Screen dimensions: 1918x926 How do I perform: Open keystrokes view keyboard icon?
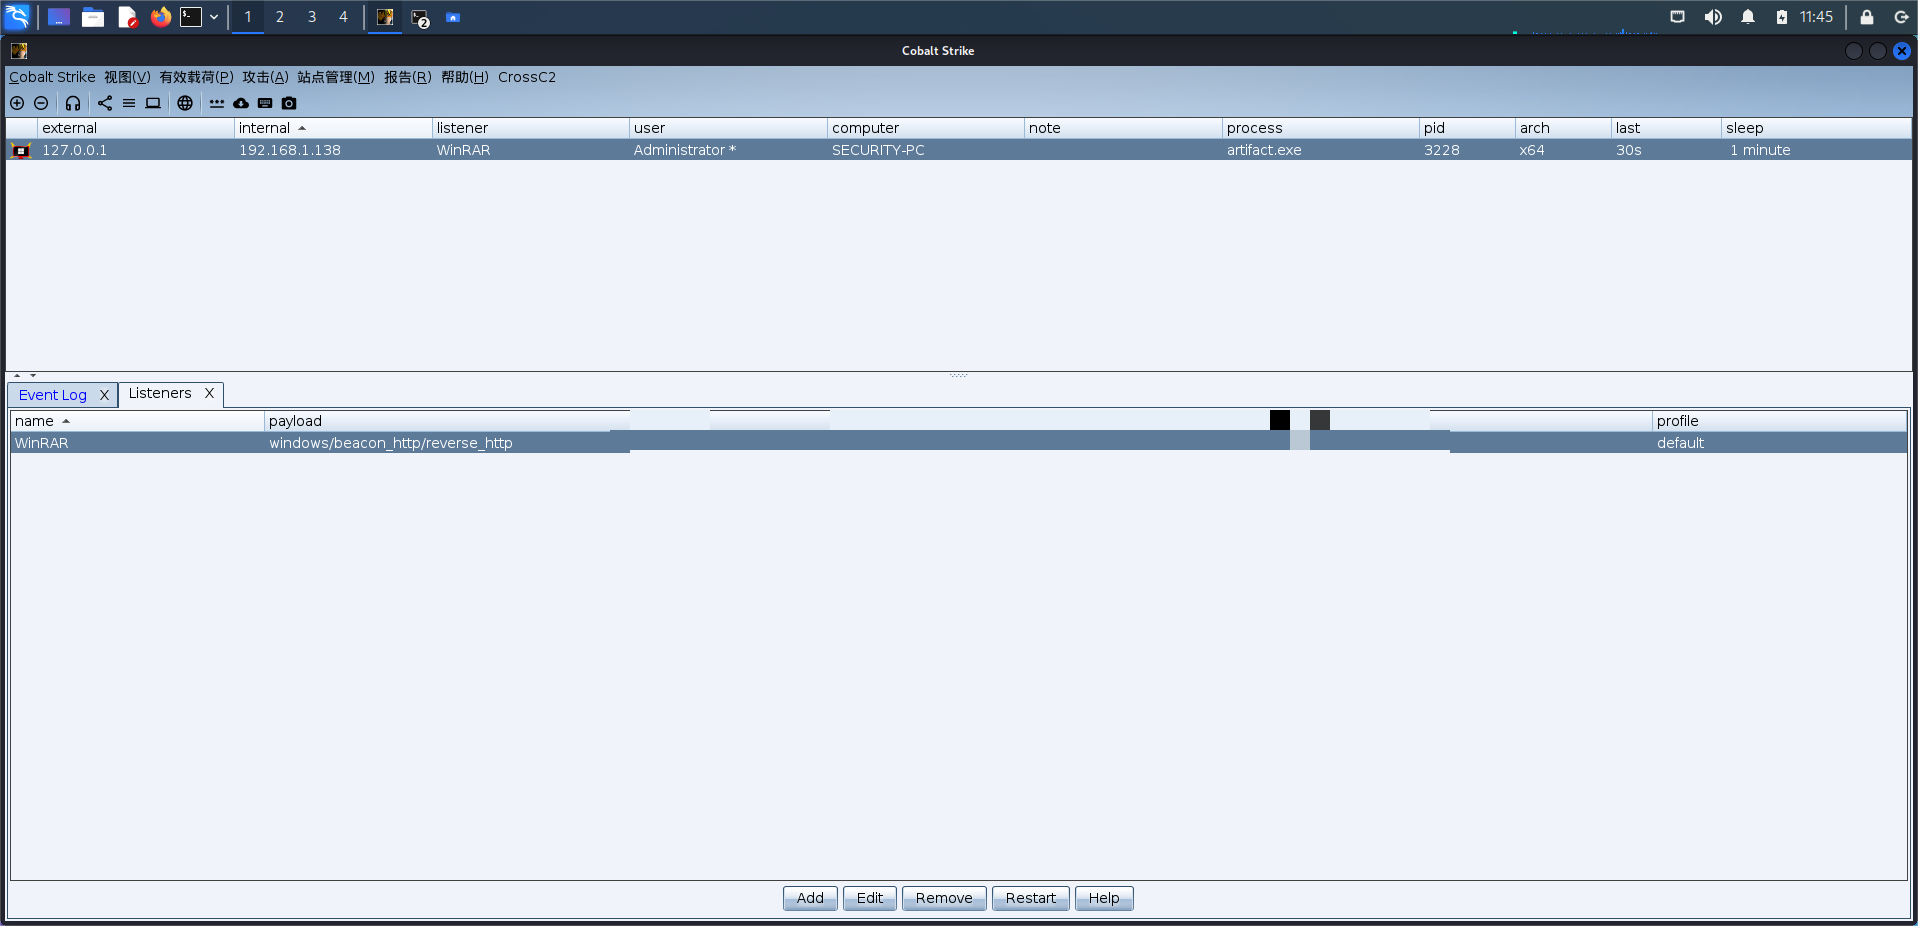click(x=265, y=103)
